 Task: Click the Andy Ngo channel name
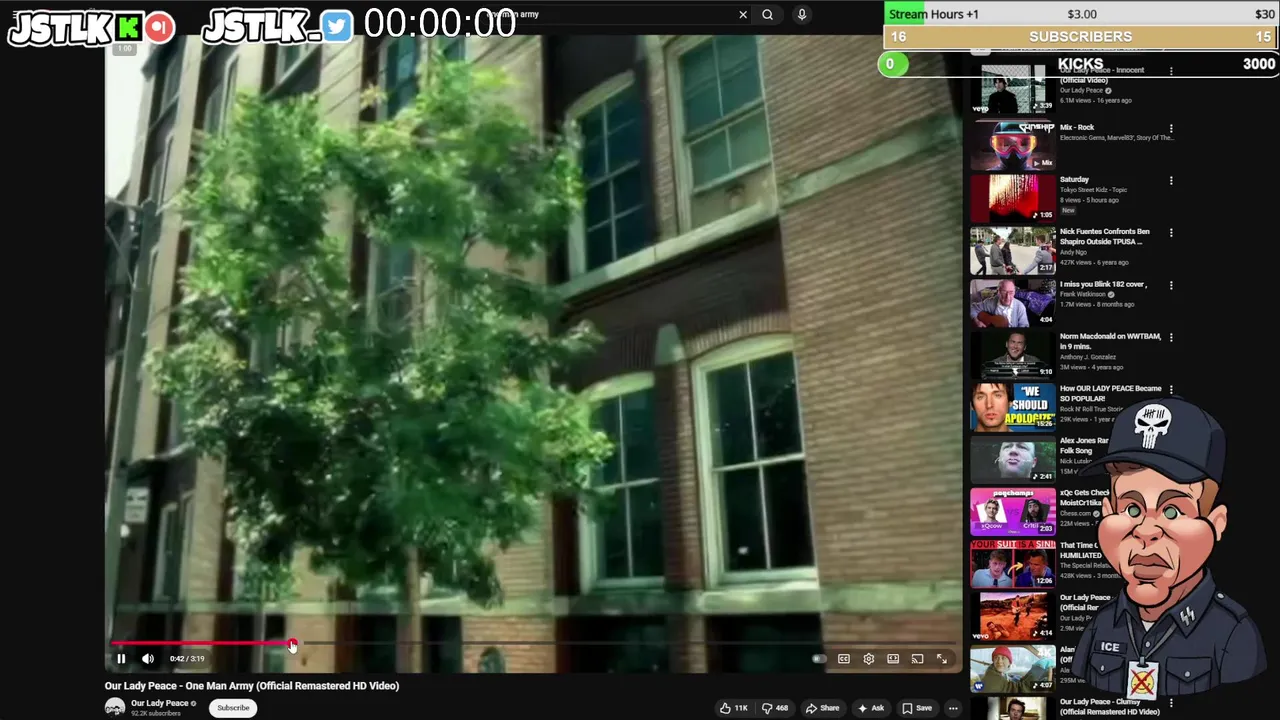coord(1073,252)
